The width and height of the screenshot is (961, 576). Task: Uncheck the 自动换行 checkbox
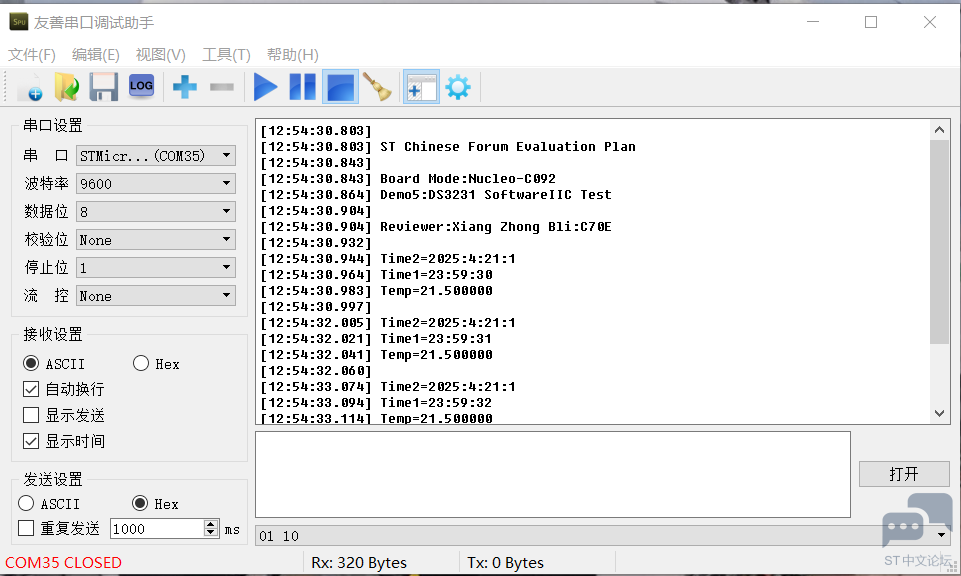coord(31,389)
